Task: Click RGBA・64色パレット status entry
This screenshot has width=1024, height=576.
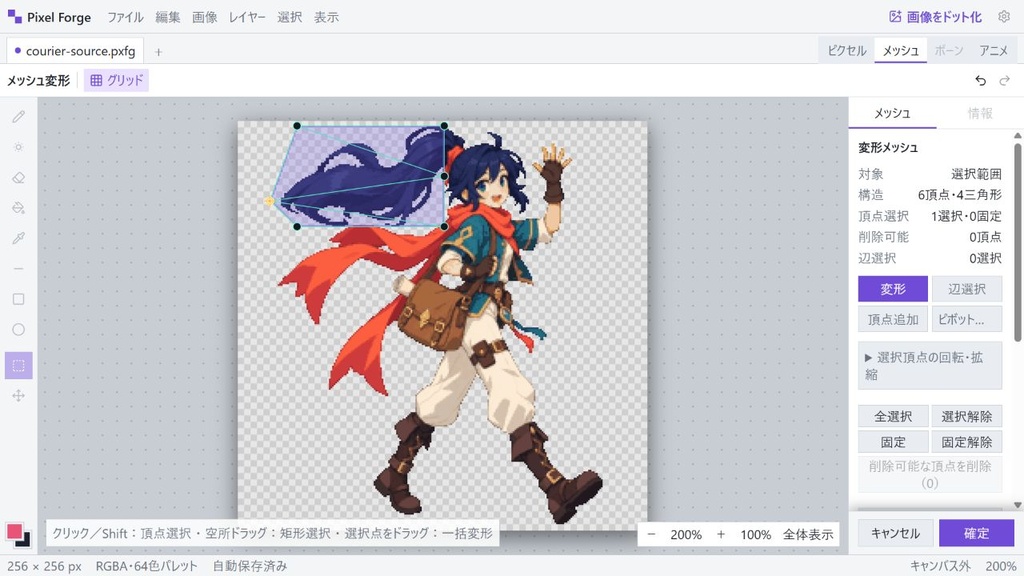Action: point(146,566)
